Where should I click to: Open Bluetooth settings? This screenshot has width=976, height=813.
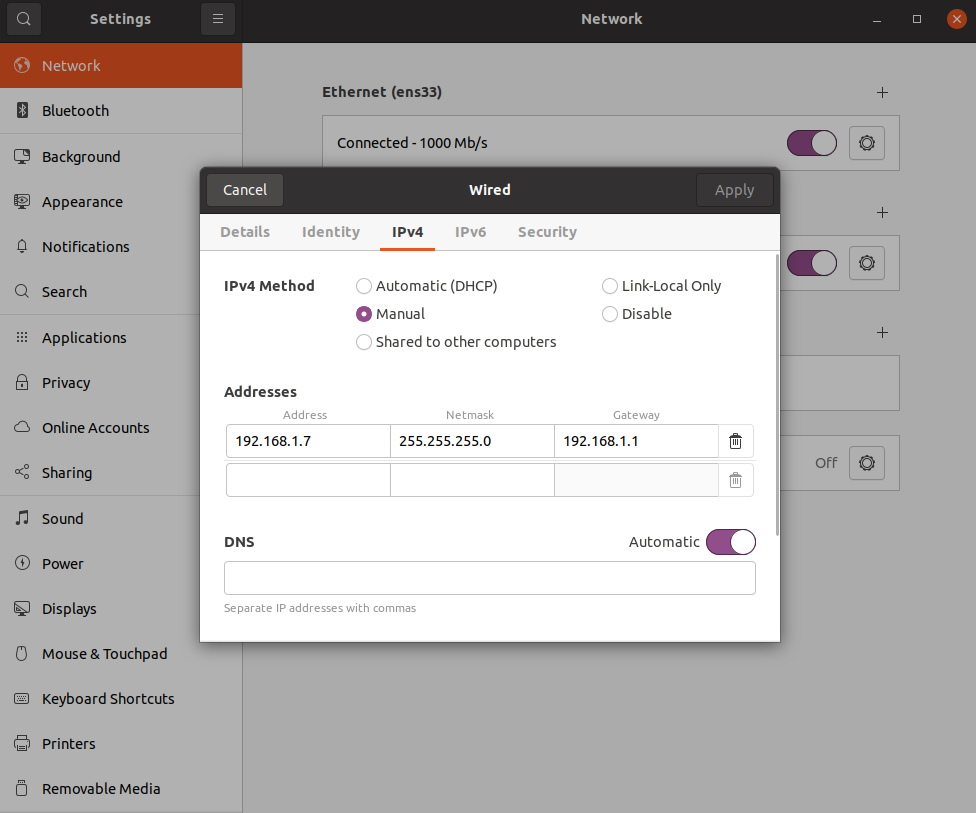click(121, 111)
